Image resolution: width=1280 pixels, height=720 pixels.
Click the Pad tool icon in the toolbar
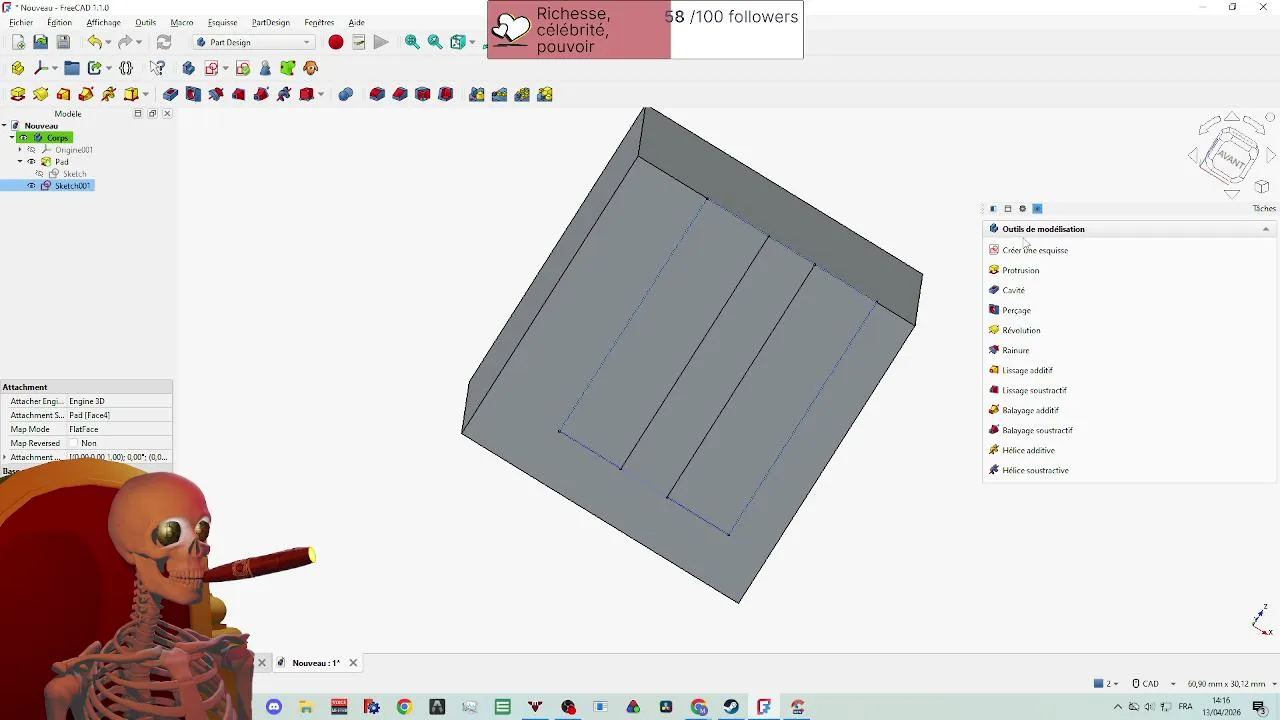coord(18,94)
